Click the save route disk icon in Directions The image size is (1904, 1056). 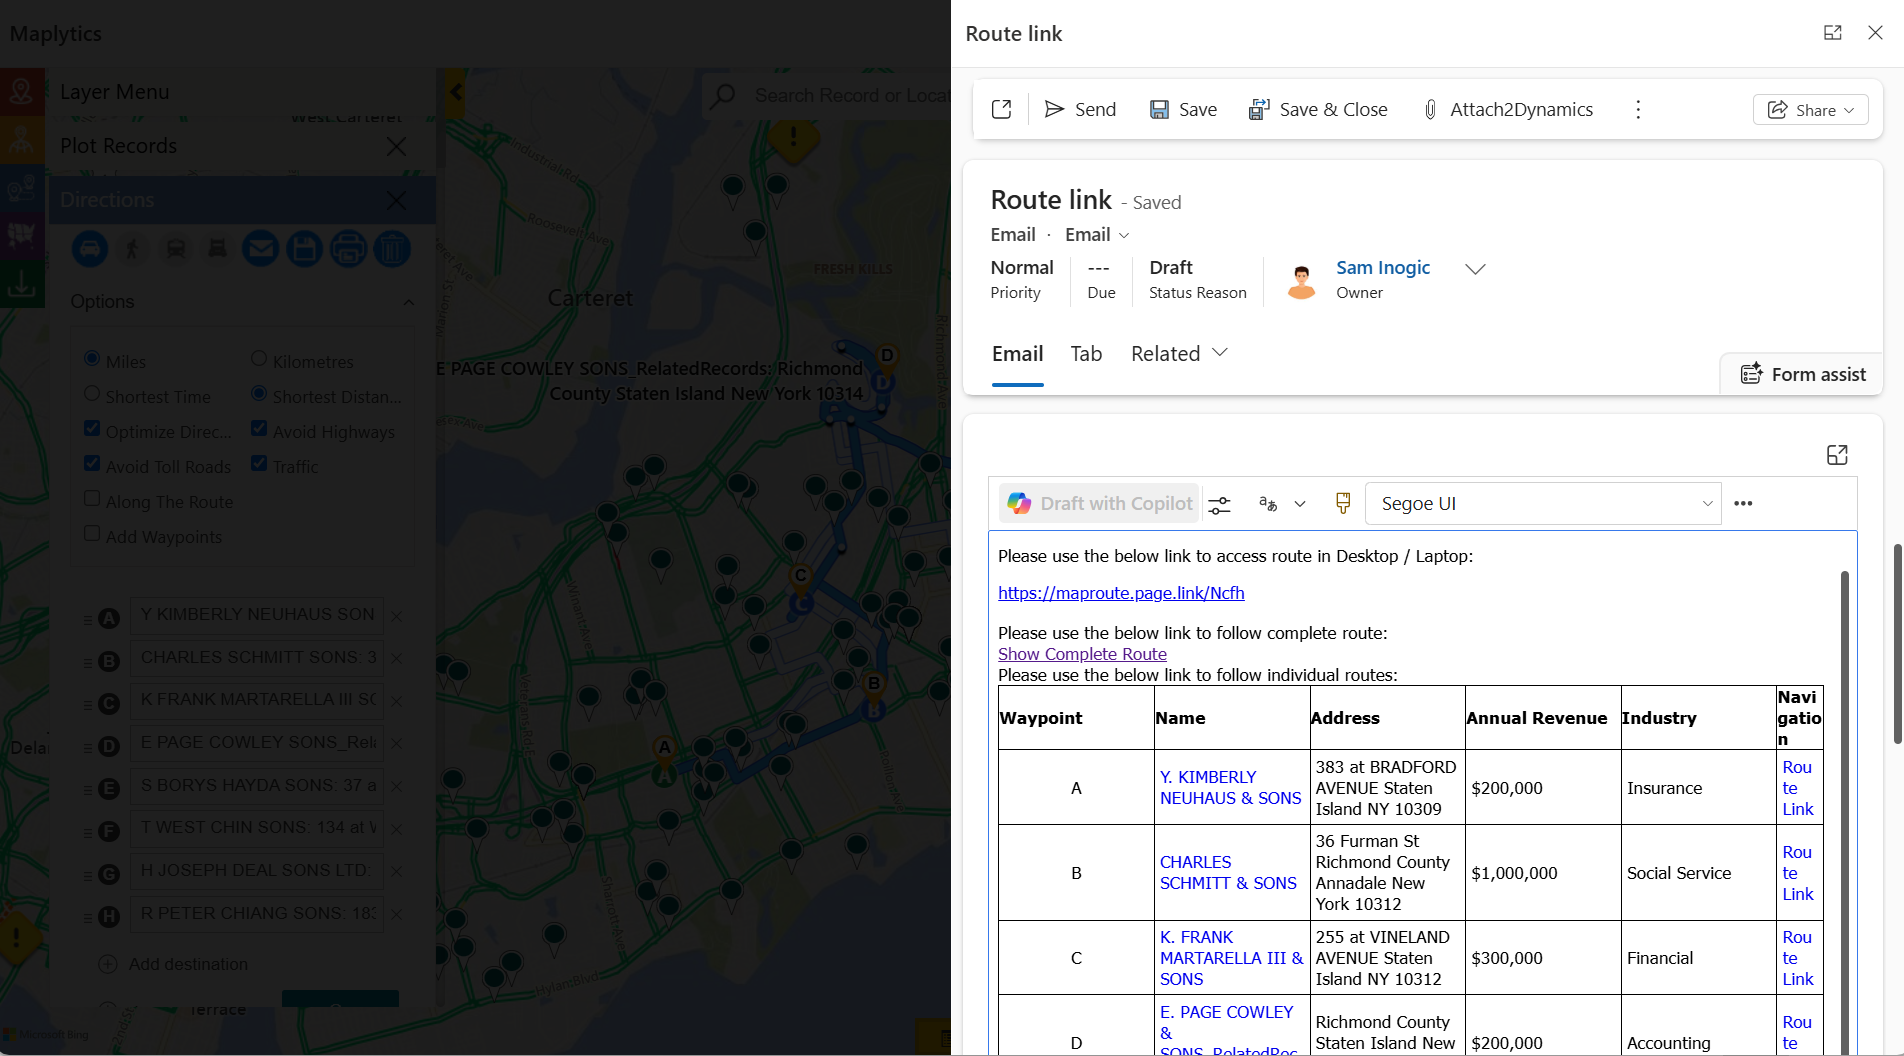305,249
